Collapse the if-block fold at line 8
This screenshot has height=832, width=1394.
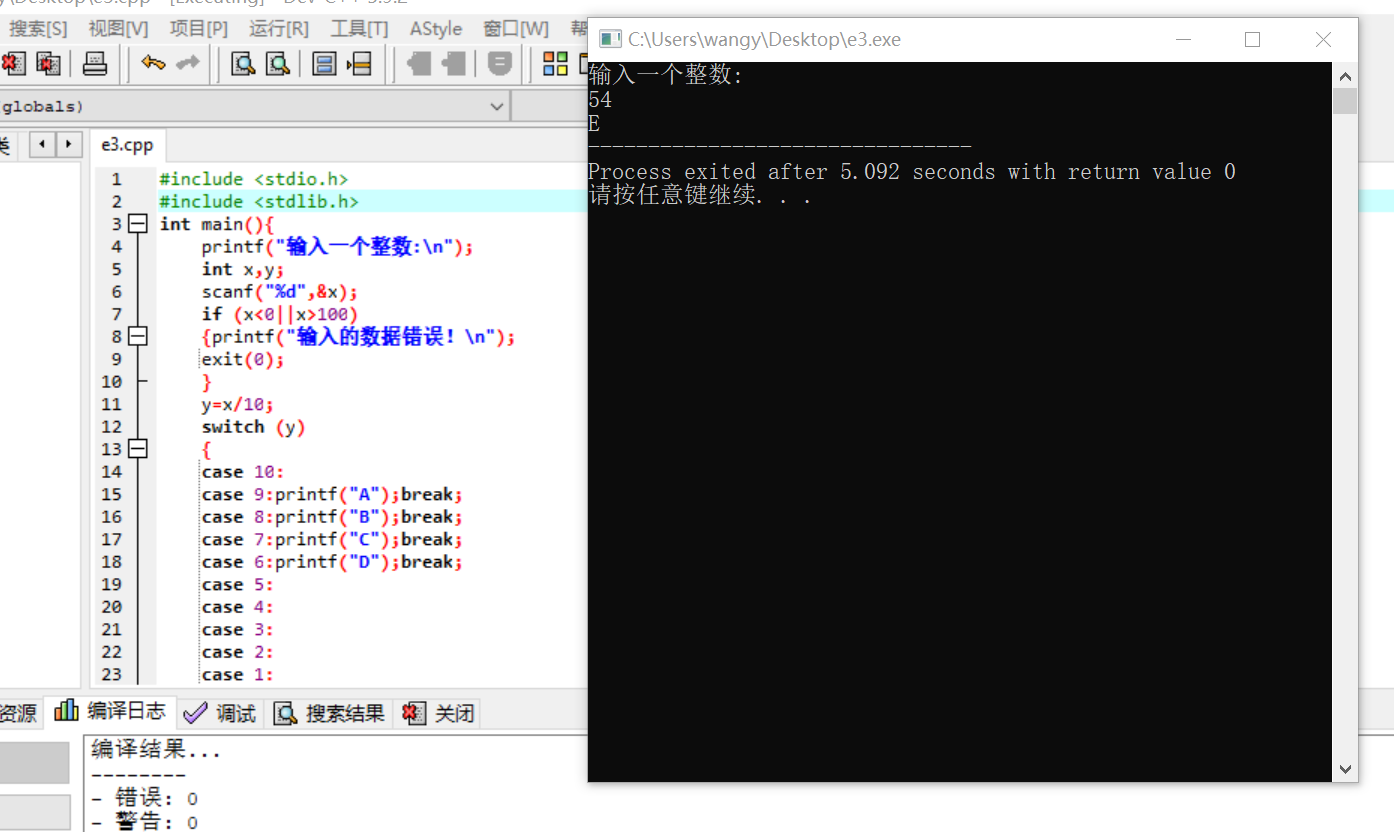(138, 337)
